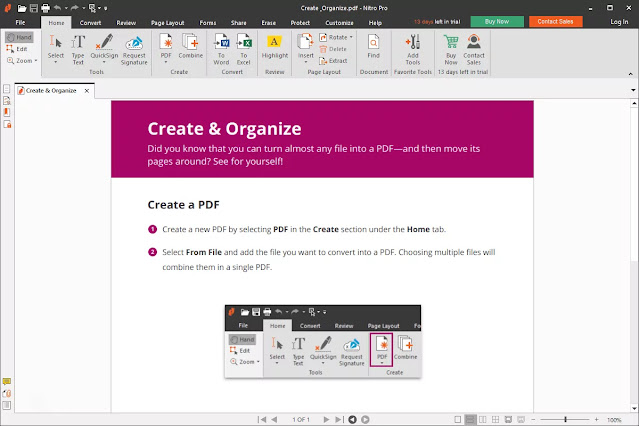The image size is (639, 426).
Task: Open the File menu
Action: [x=20, y=22]
